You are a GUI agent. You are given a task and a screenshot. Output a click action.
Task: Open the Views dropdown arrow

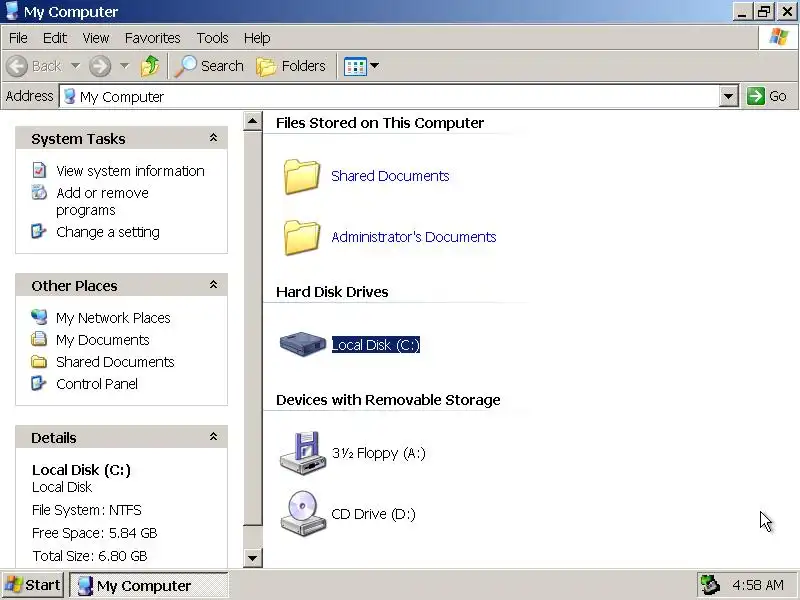tap(374, 66)
